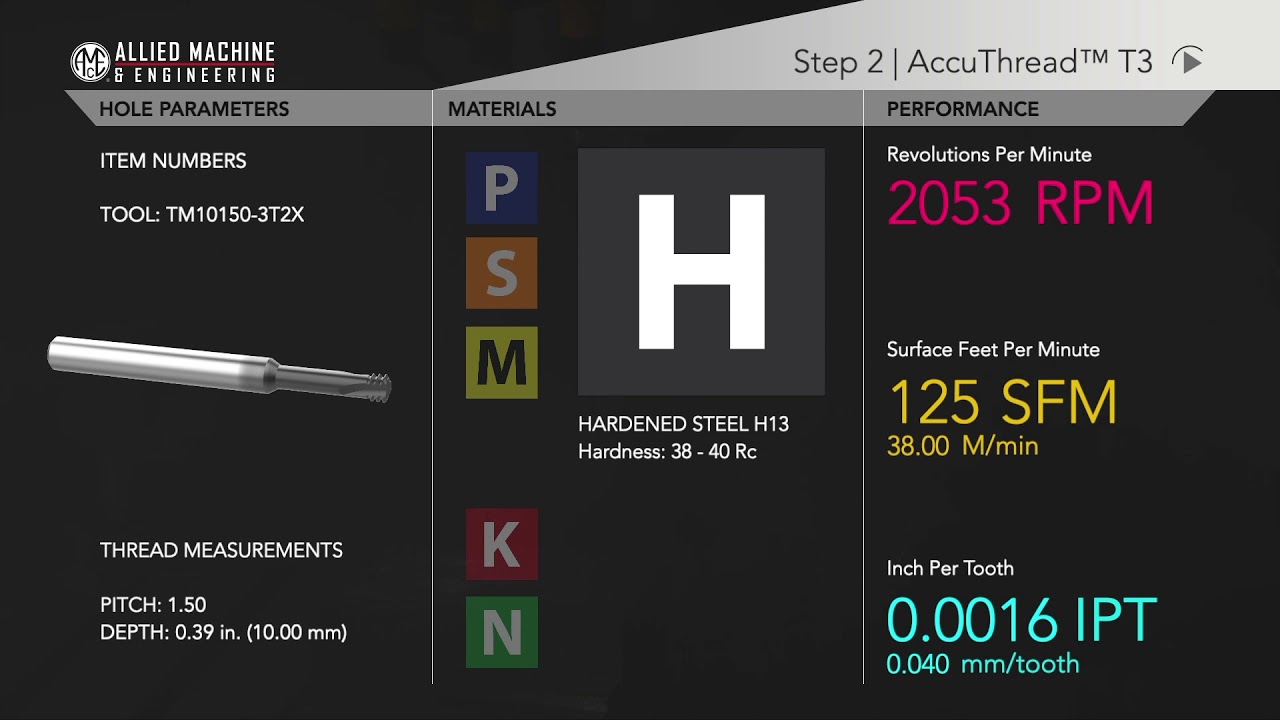Image resolution: width=1280 pixels, height=720 pixels.
Task: Click the play arrow icon beside AccuThread T3
Action: tap(1188, 61)
